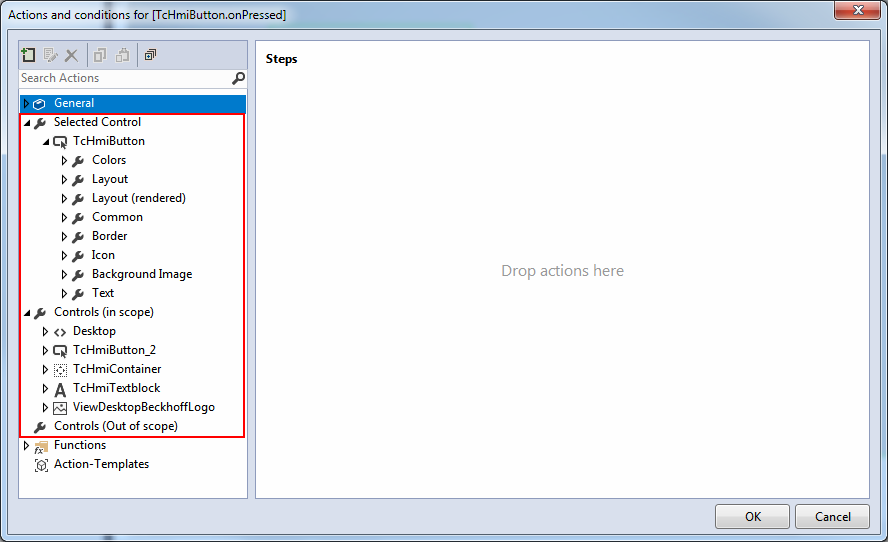Expand ViewDesktopBeckhoffLogo node arrow
The height and width of the screenshot is (542, 888).
pos(45,407)
